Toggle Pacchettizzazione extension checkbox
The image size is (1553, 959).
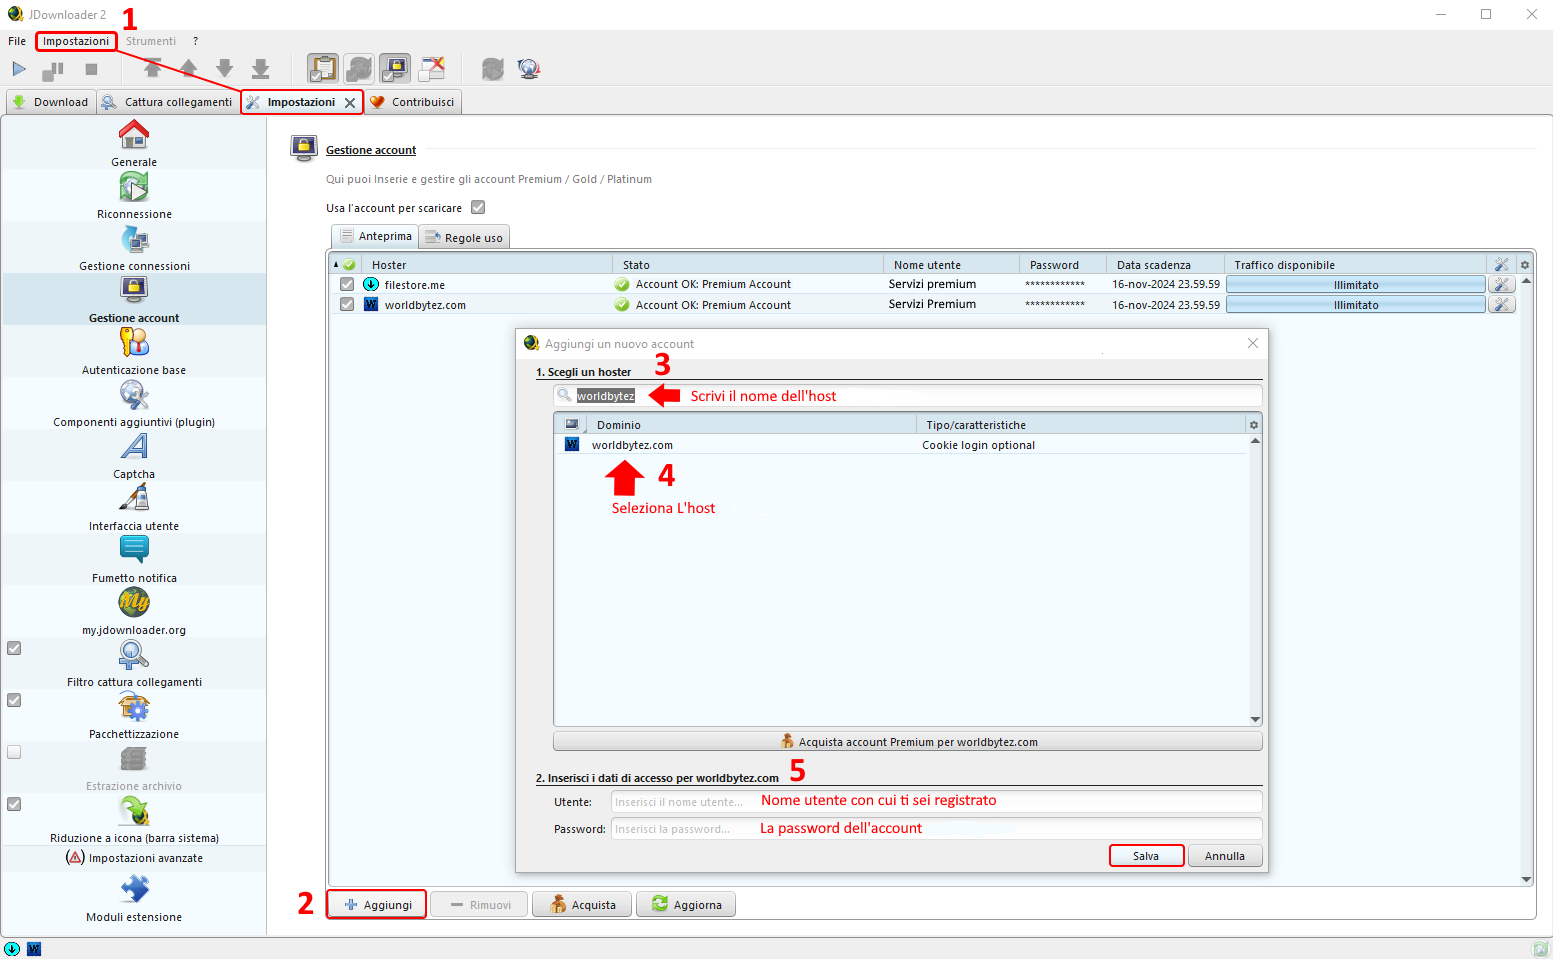click(14, 700)
